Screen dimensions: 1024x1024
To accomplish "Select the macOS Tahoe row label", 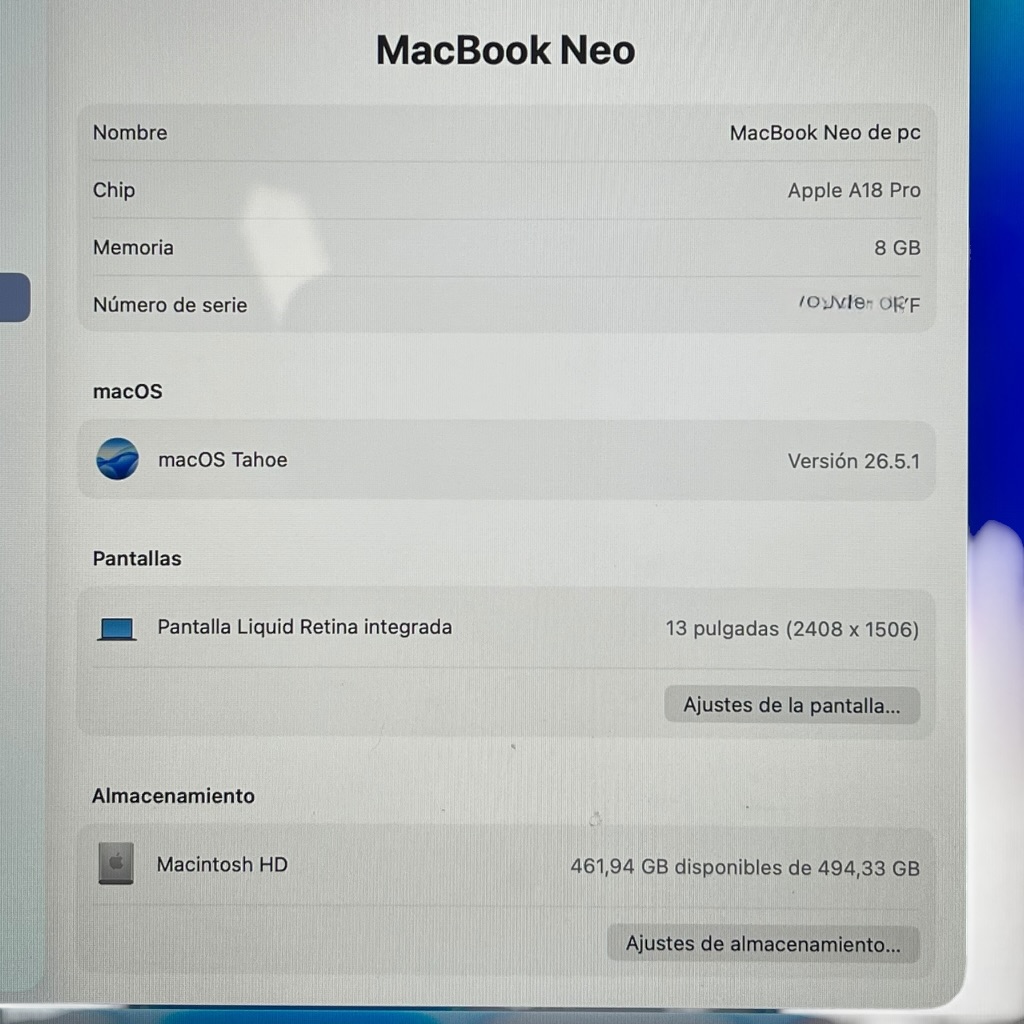I will [223, 460].
